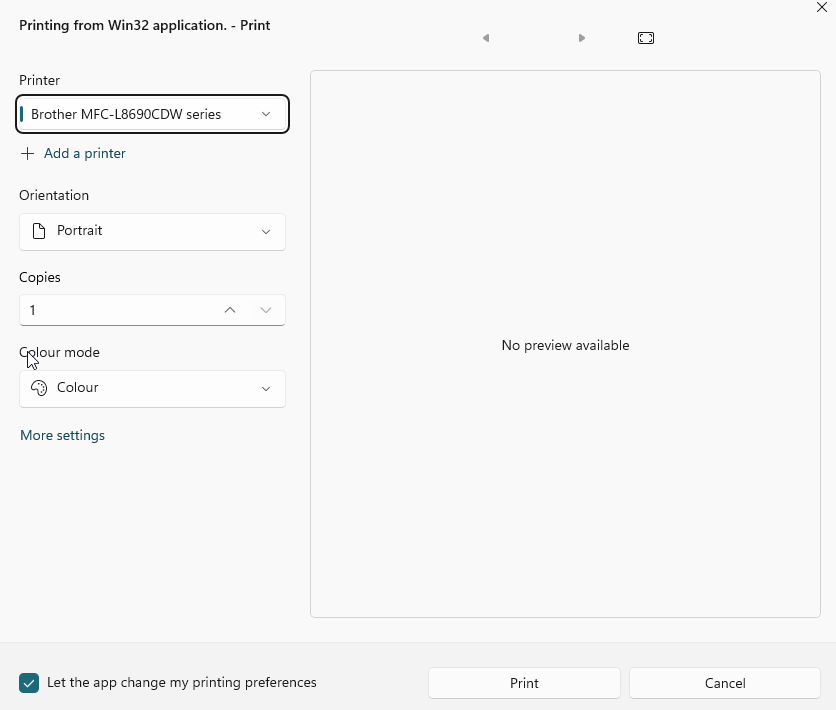Increase copies with the up arrow
Image resolution: width=836 pixels, height=710 pixels.
point(230,310)
